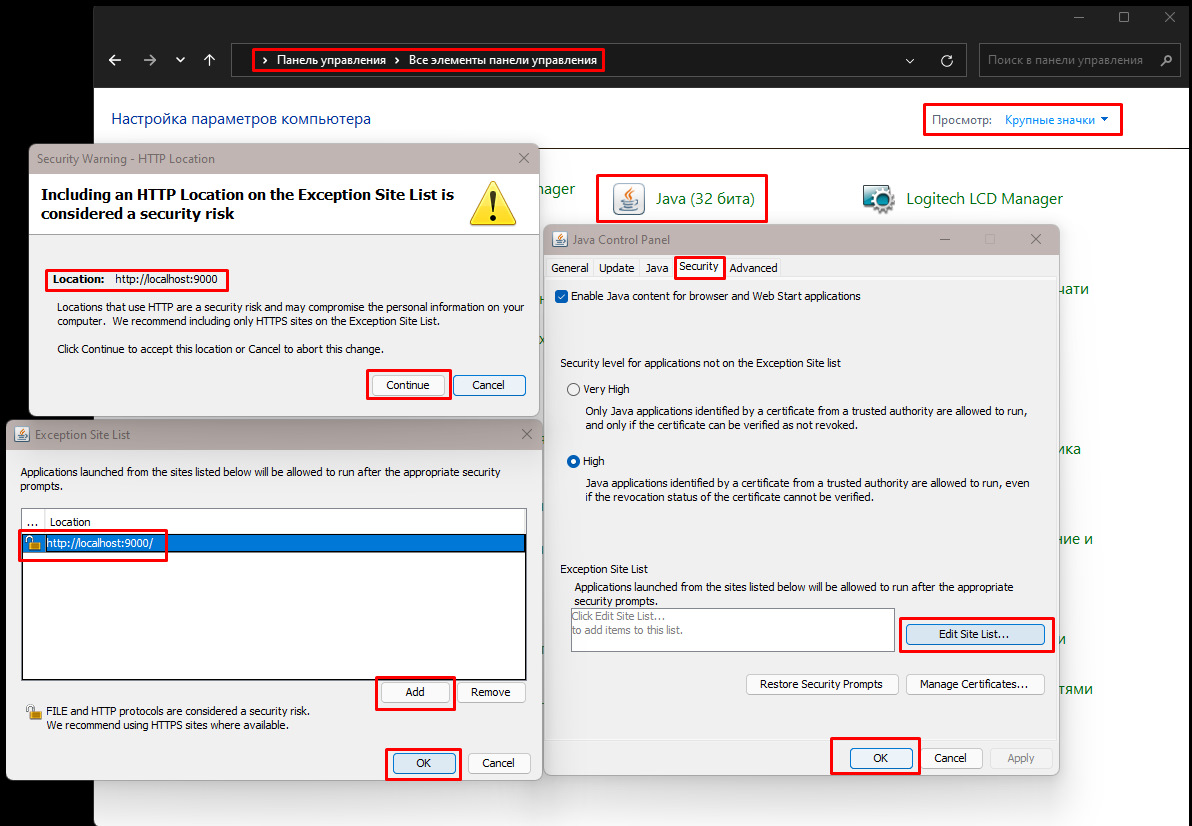Screen dimensions: 1192x826
Task: Switch to the Update tab
Action: [617, 267]
